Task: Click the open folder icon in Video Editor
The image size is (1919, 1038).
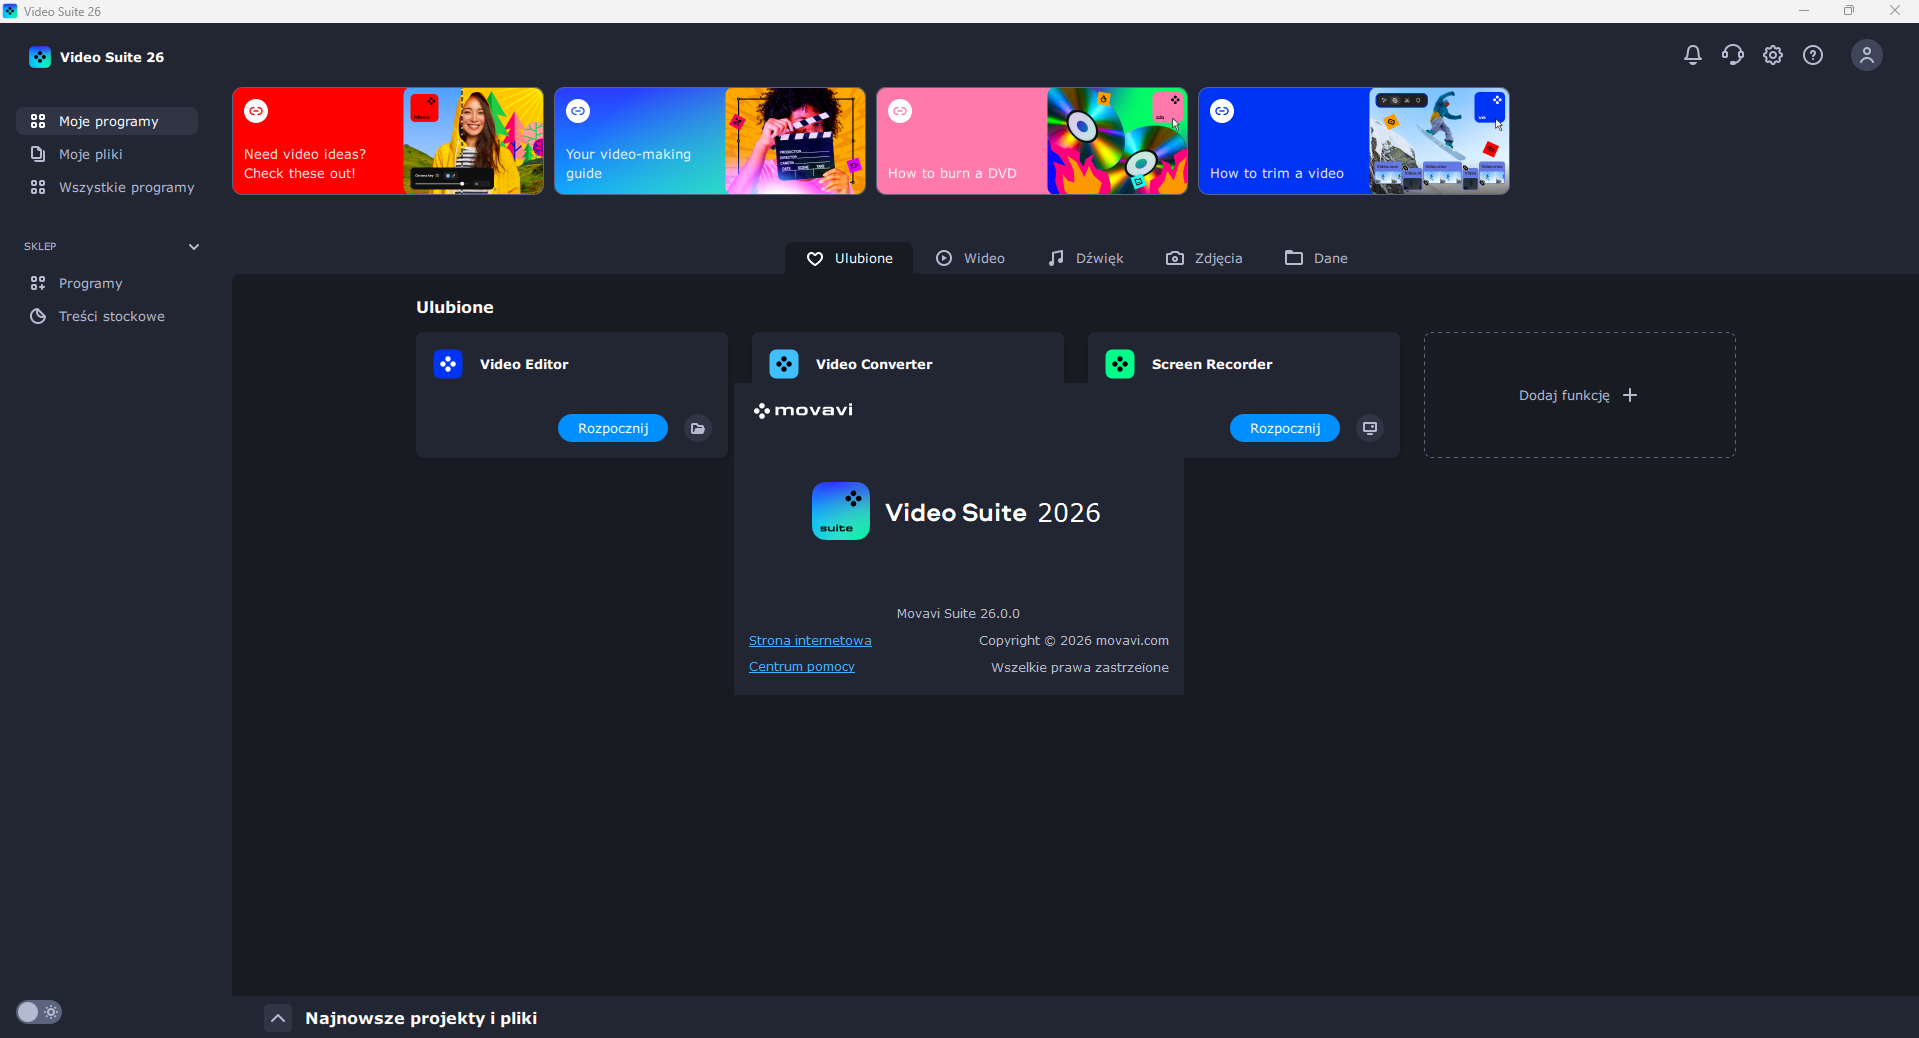Action: (x=698, y=428)
